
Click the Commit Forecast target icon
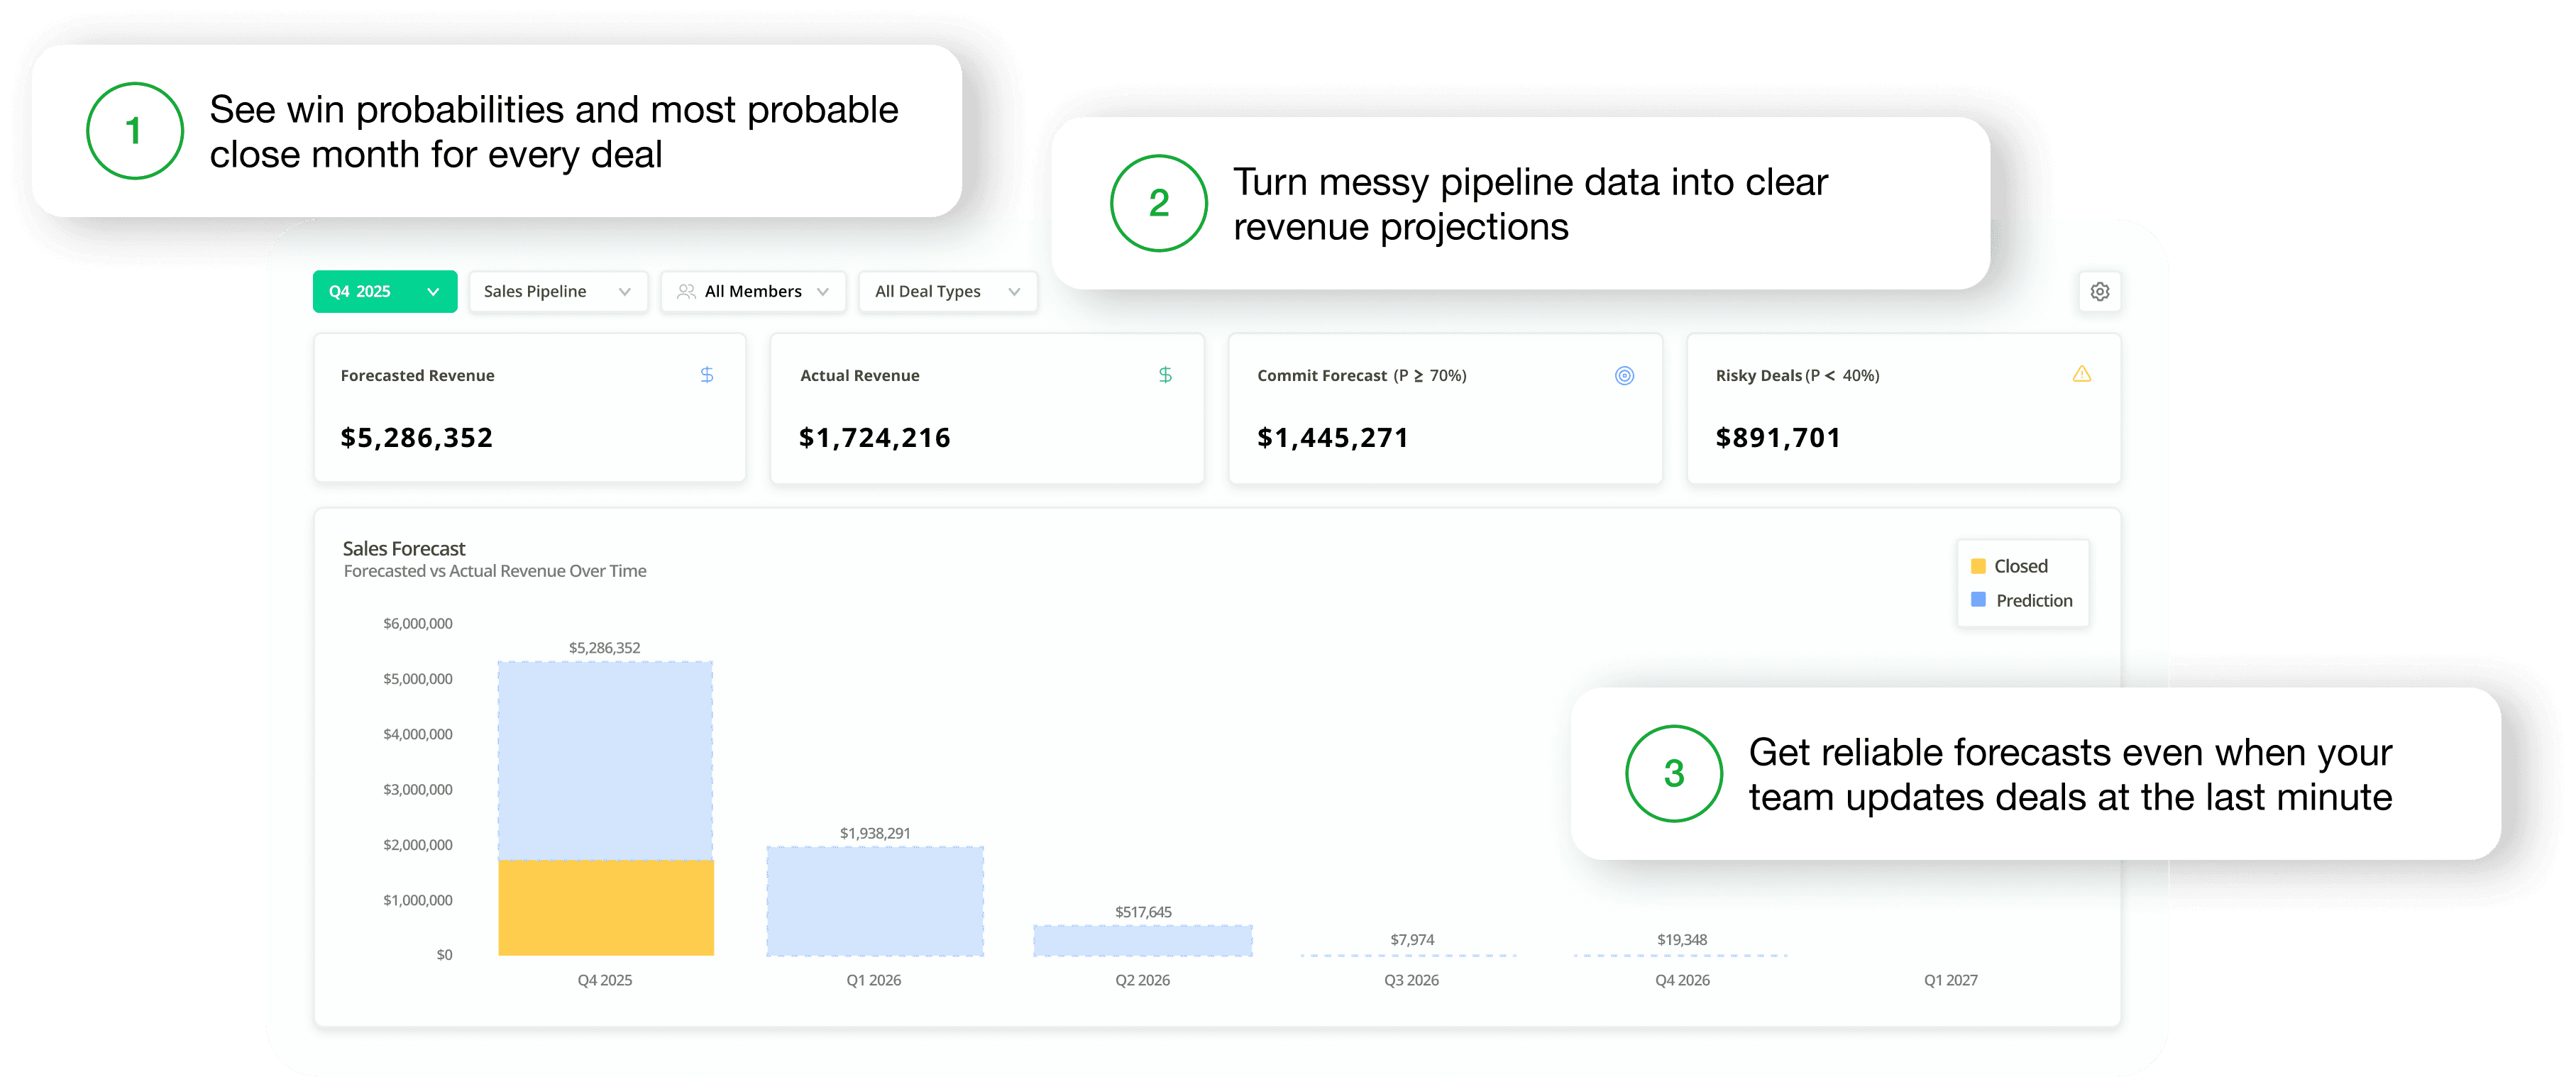[1624, 376]
